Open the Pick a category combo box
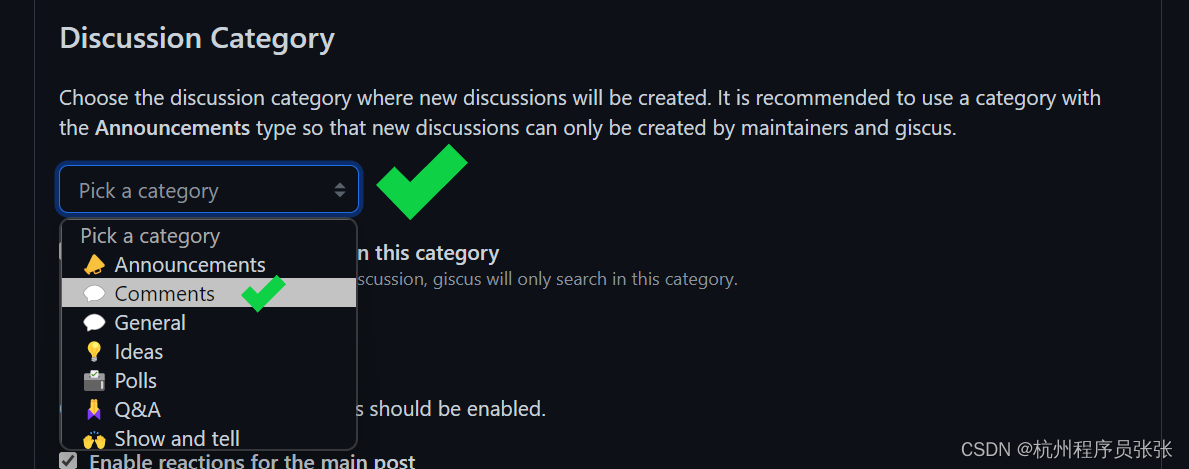1189x469 pixels. pyautogui.click(x=209, y=189)
